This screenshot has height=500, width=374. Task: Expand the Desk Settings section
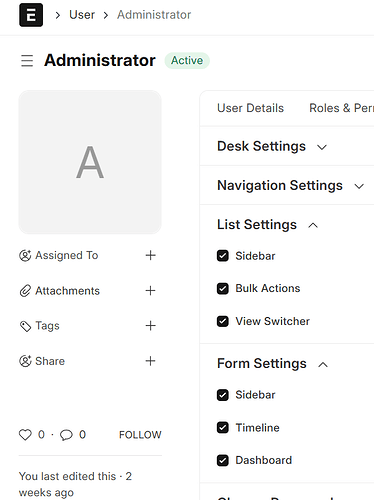click(272, 146)
